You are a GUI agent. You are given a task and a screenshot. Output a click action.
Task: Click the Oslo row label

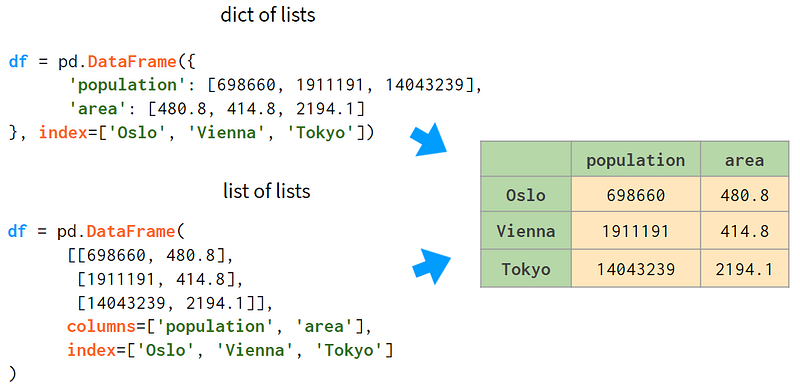point(526,195)
